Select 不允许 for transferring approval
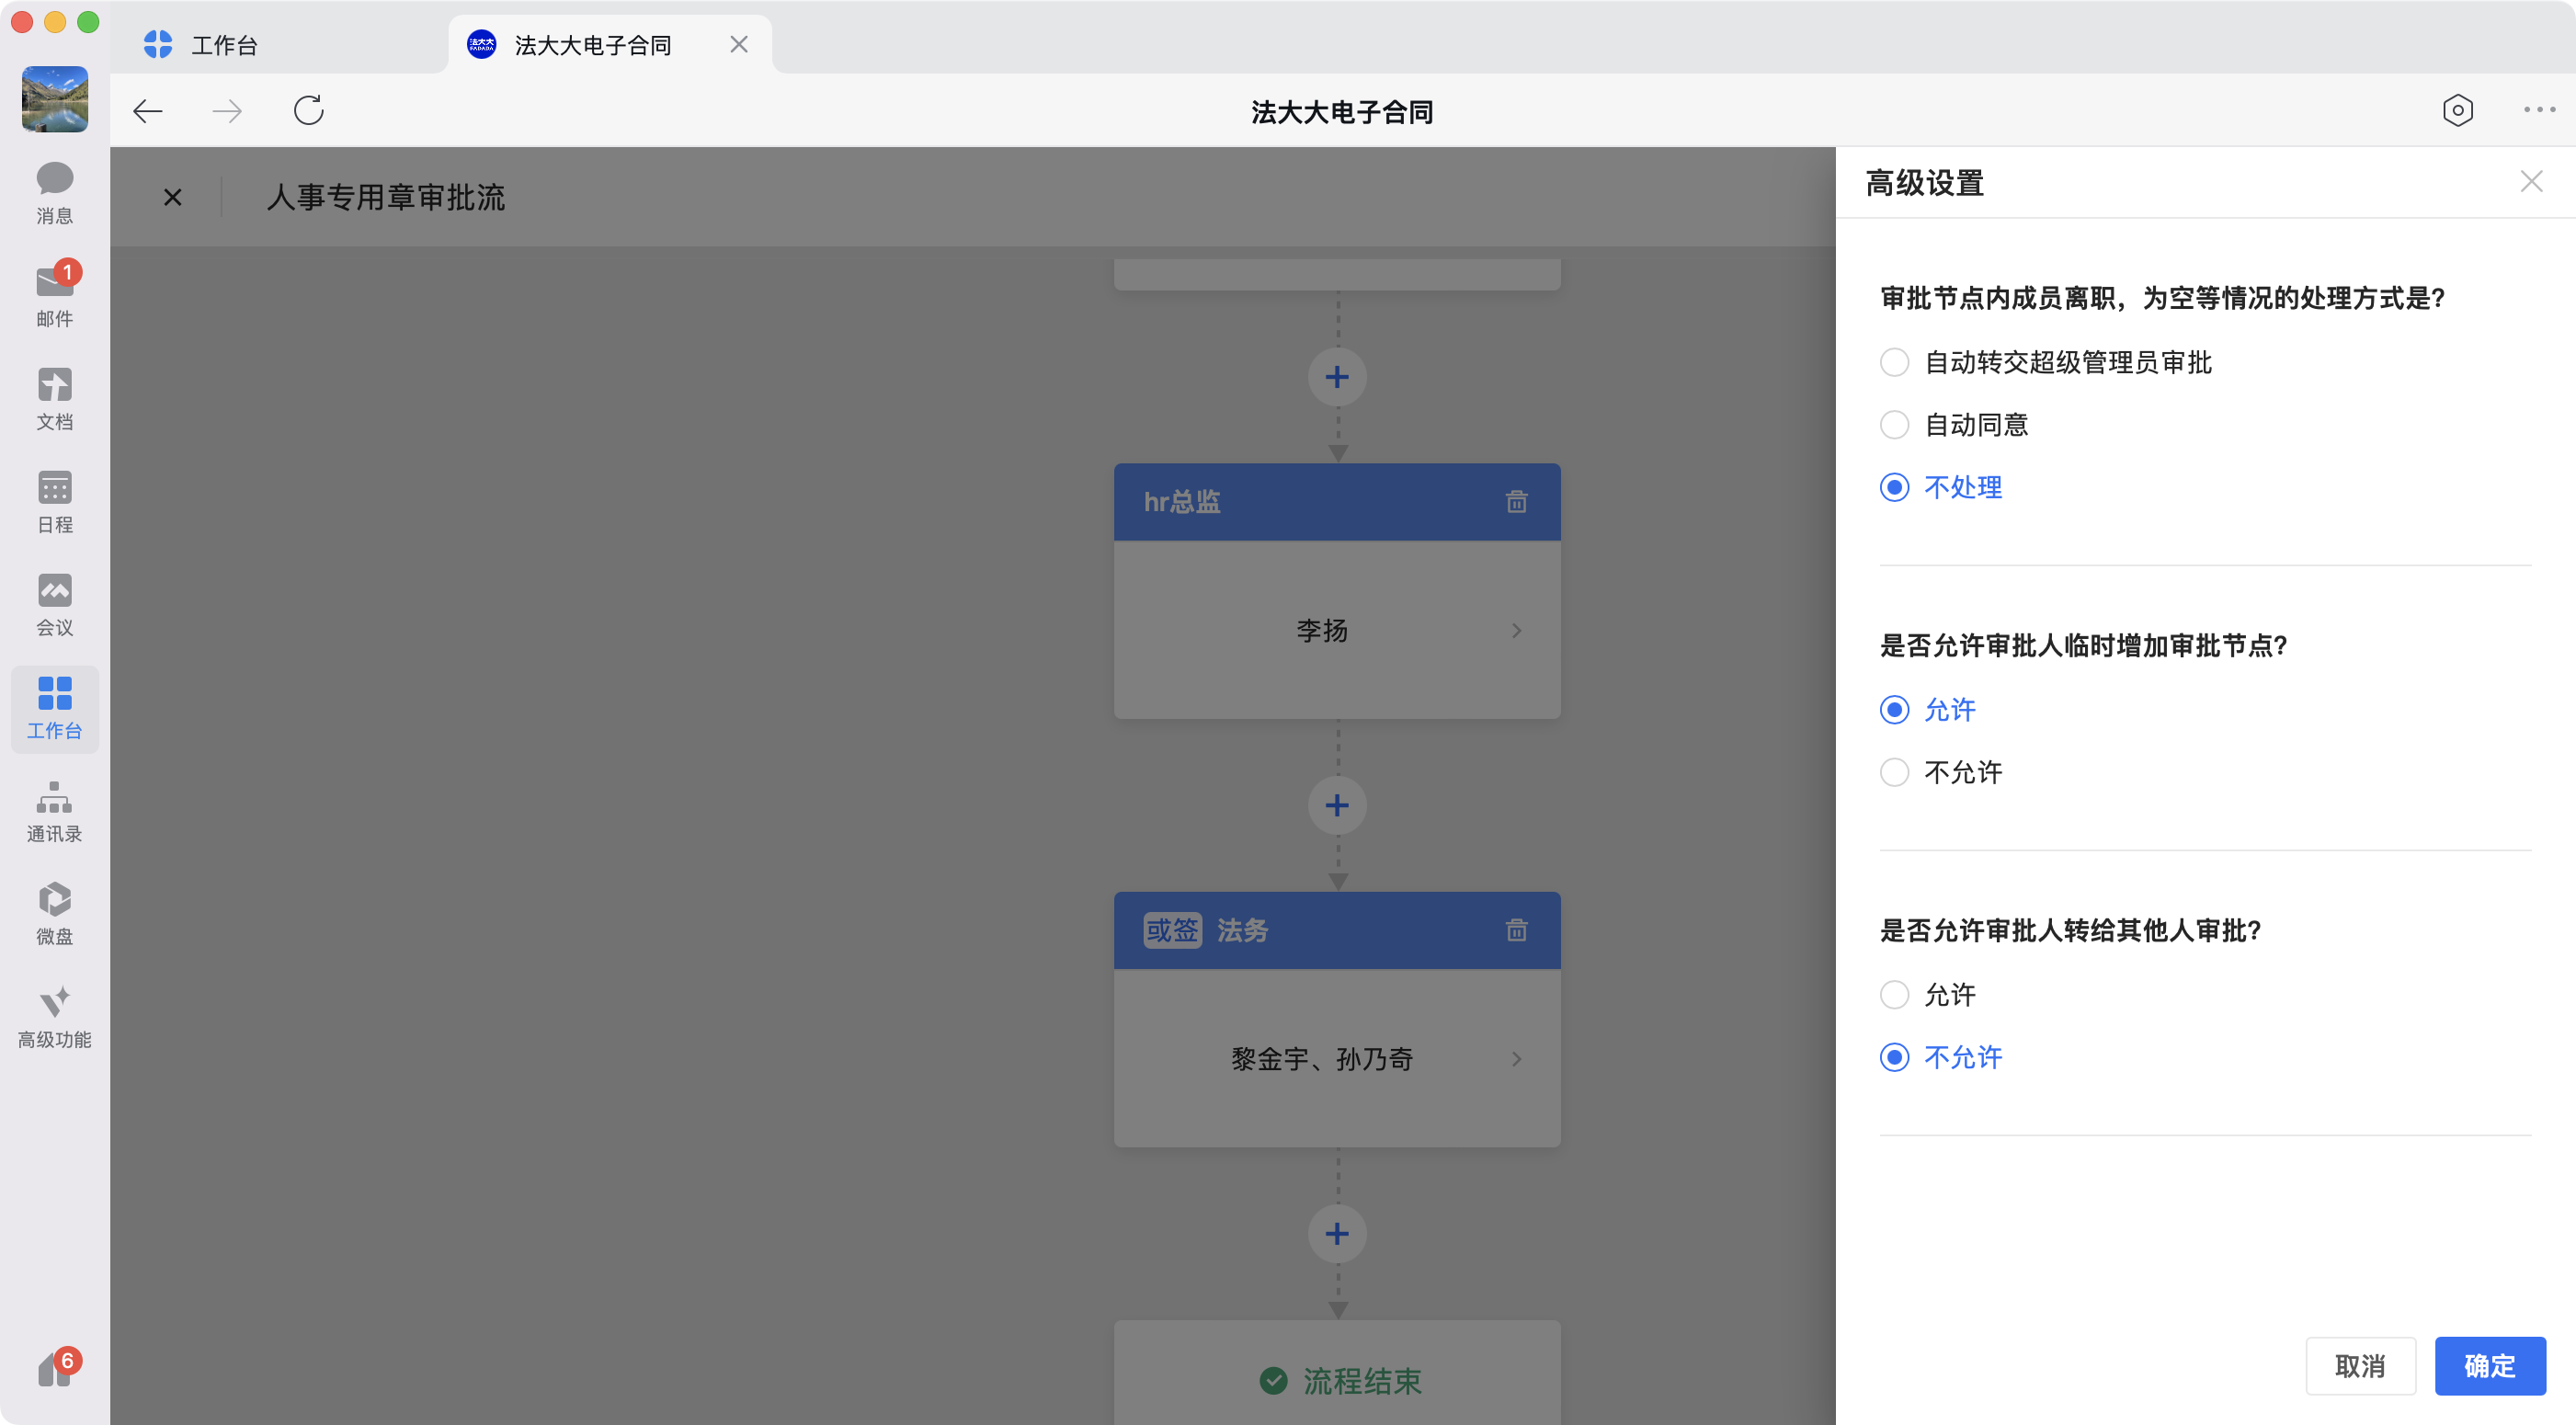Image resolution: width=2576 pixels, height=1425 pixels. click(x=1941, y=1057)
